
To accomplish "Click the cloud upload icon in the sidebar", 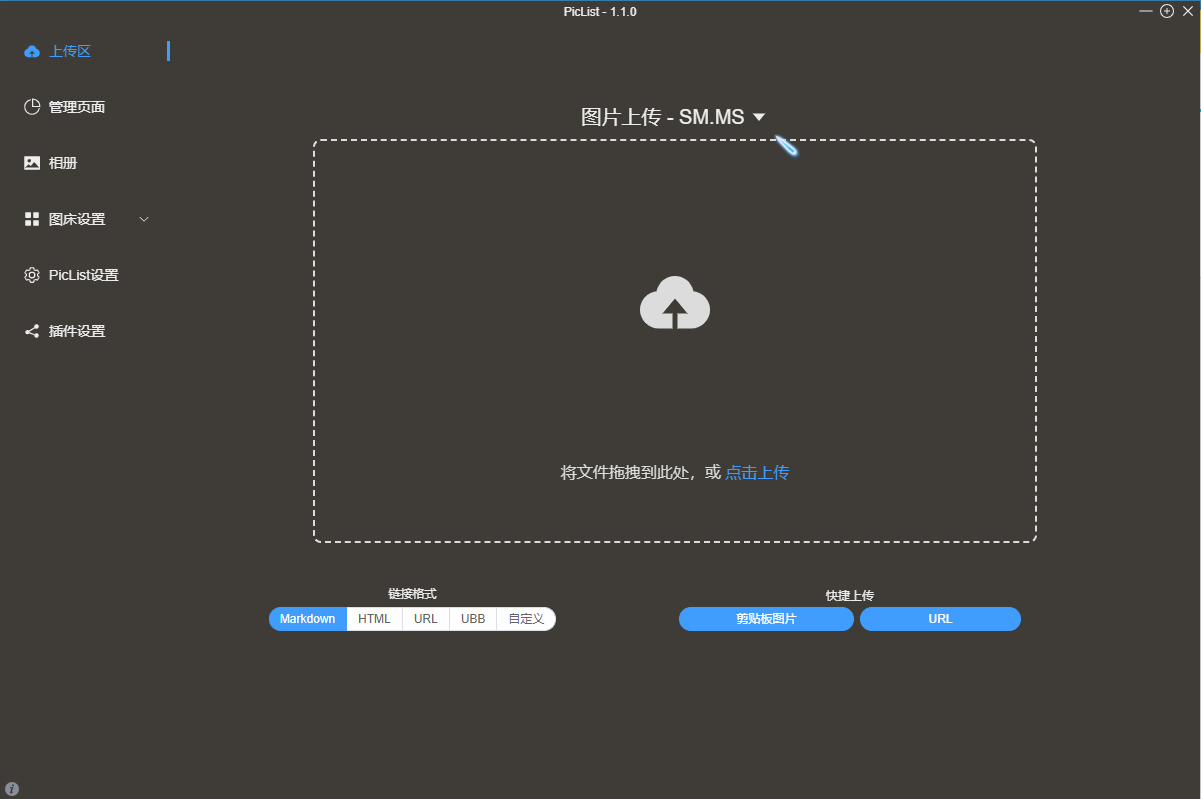I will coord(32,51).
